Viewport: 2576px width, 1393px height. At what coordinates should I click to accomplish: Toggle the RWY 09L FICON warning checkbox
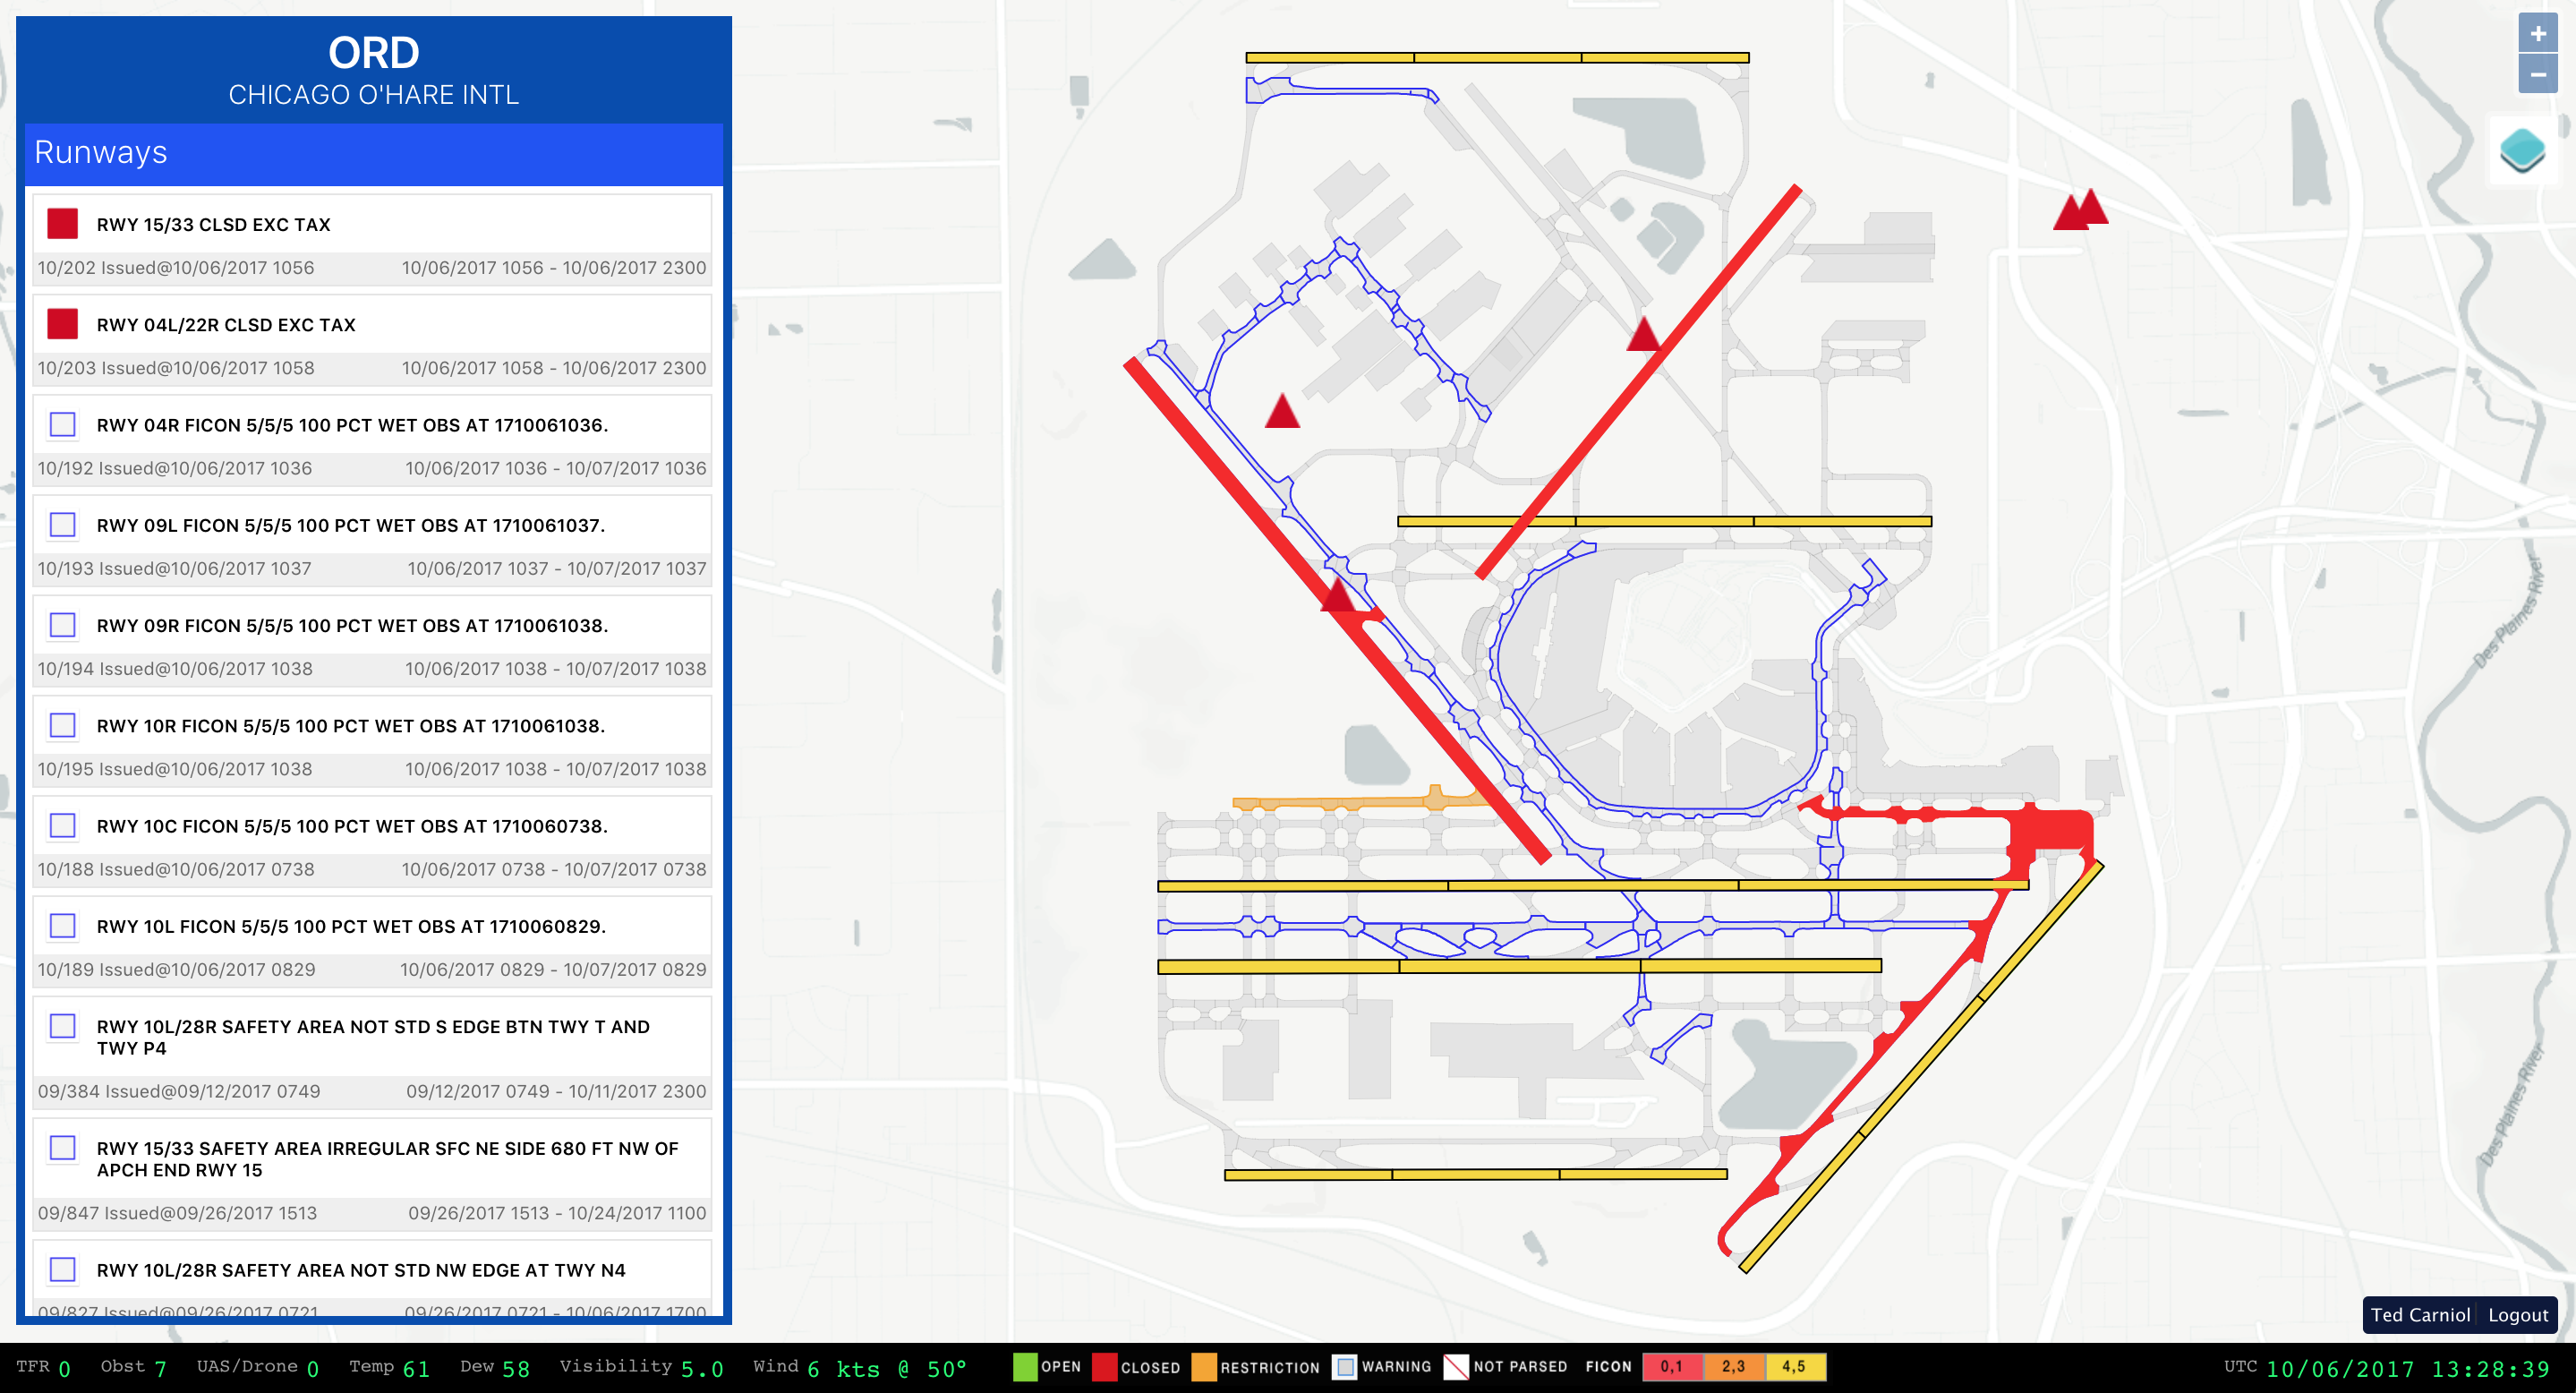(x=63, y=525)
